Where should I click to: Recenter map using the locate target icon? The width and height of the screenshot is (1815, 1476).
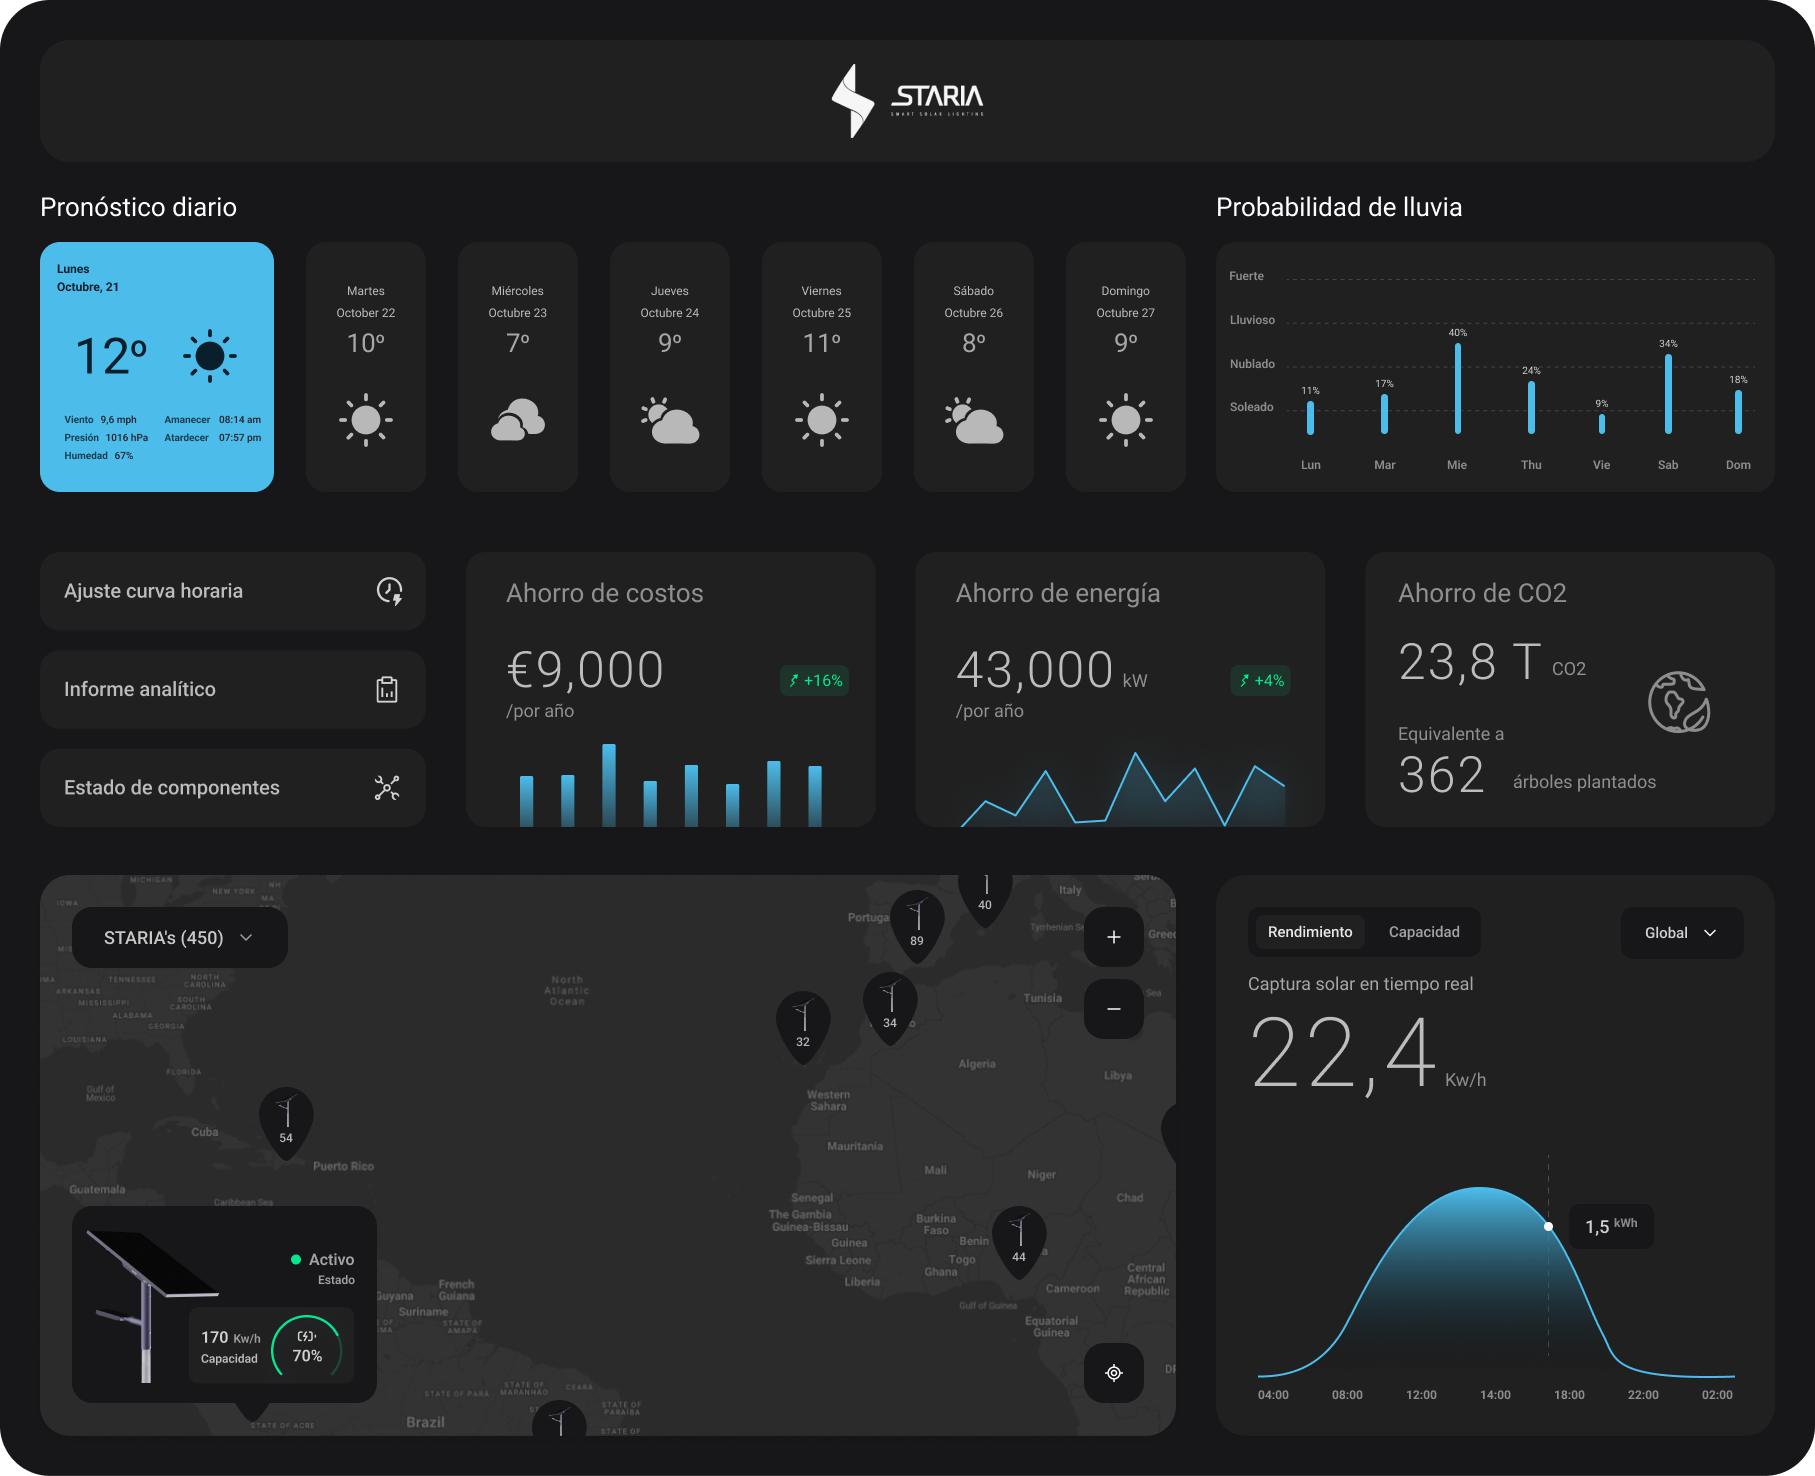(x=1113, y=1373)
